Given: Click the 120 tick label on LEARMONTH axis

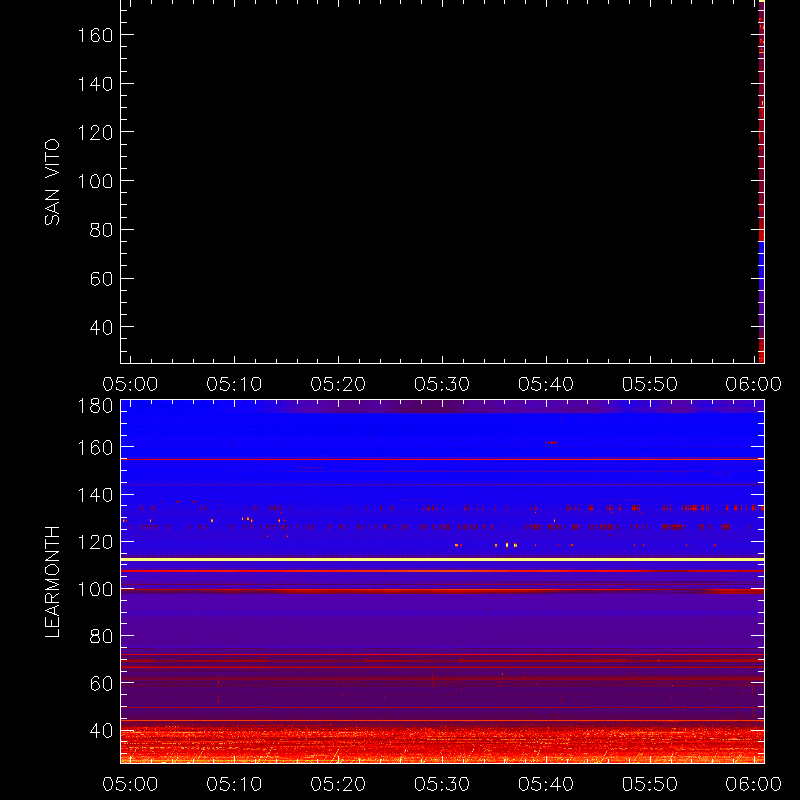Looking at the screenshot, I should pyautogui.click(x=95, y=542).
